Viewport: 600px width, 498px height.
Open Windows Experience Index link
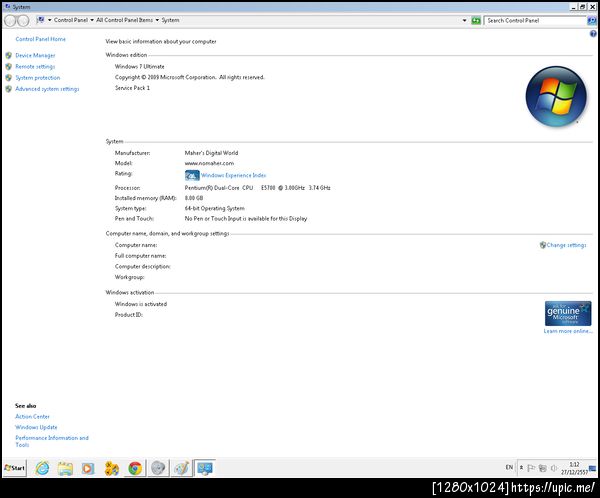point(233,175)
